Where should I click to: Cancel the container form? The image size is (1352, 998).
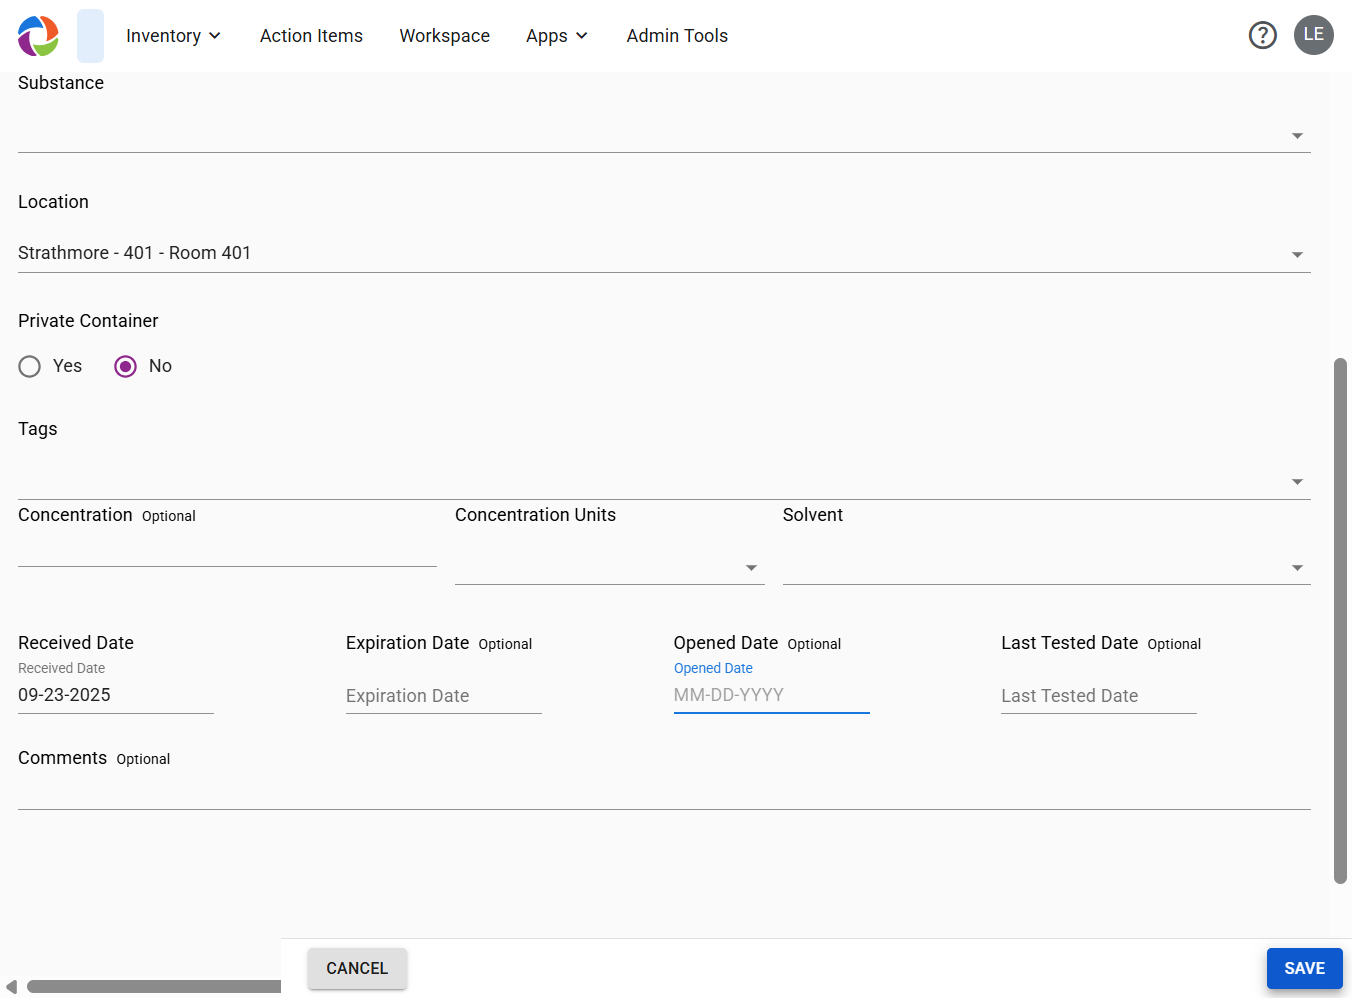click(x=357, y=968)
